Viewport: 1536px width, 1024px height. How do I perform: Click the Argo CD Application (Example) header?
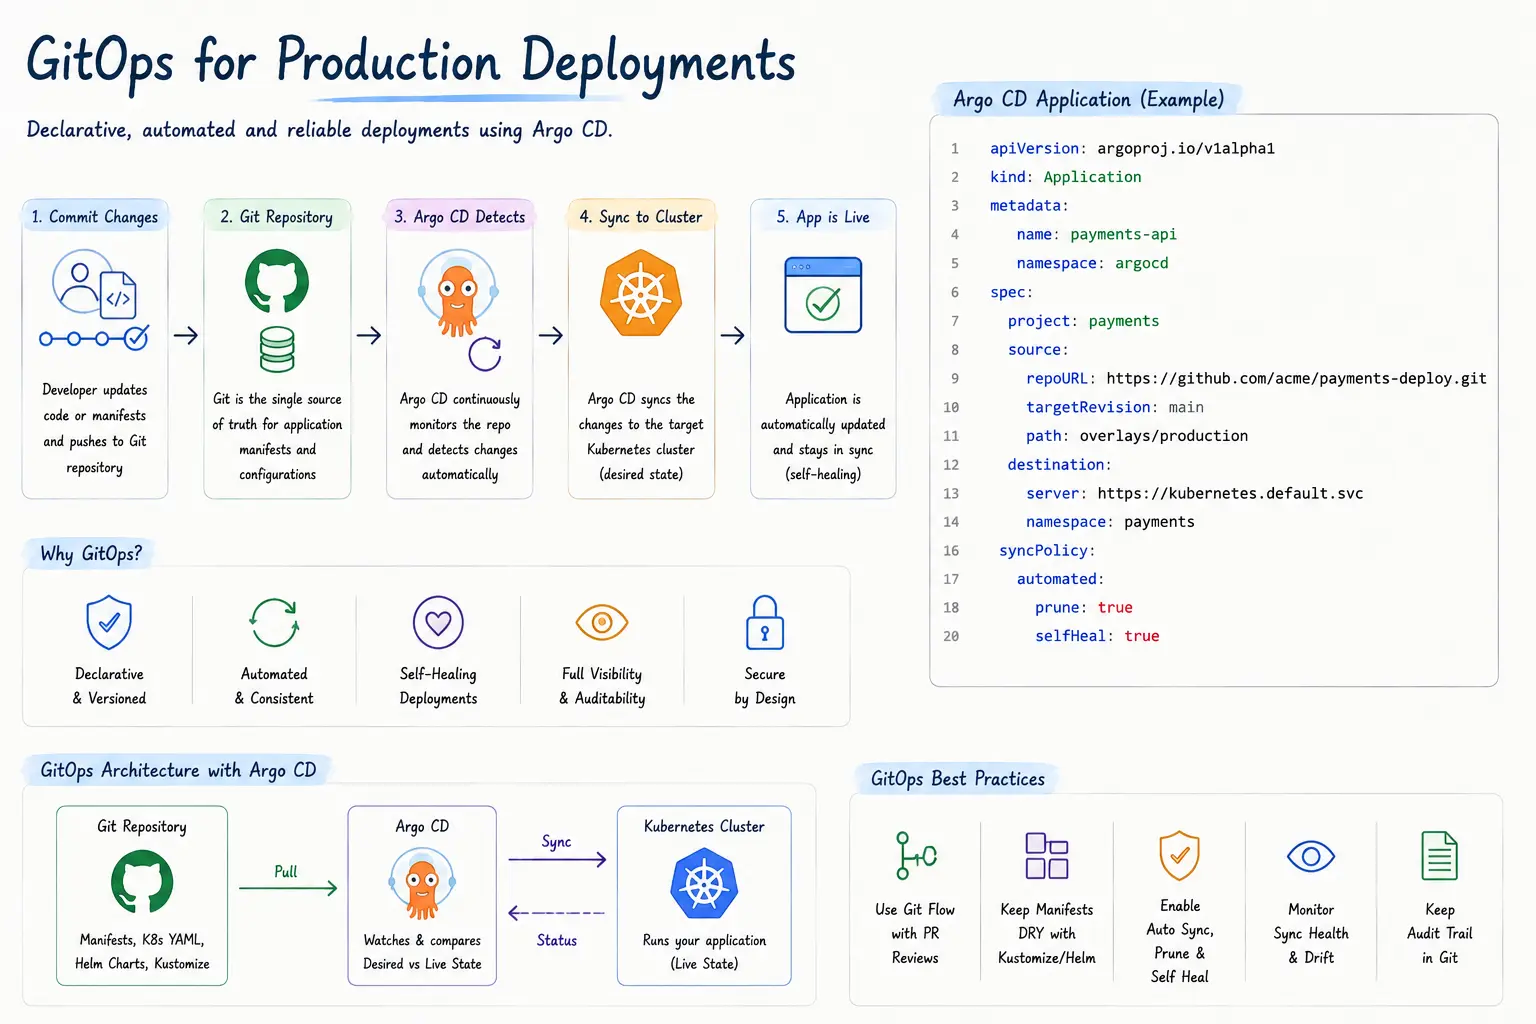(1088, 99)
